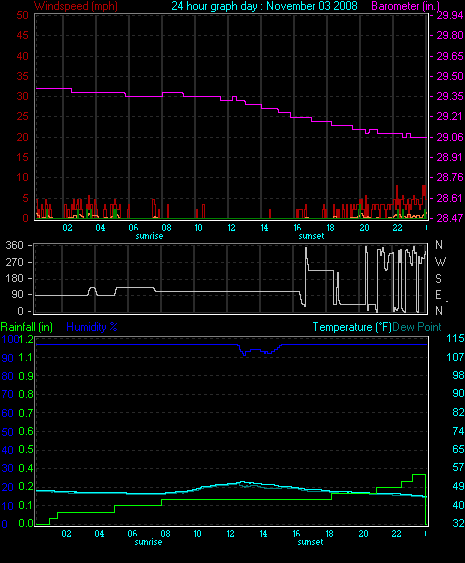
Task: Click the Barometer (in.) axis title
Action: [405, 6]
